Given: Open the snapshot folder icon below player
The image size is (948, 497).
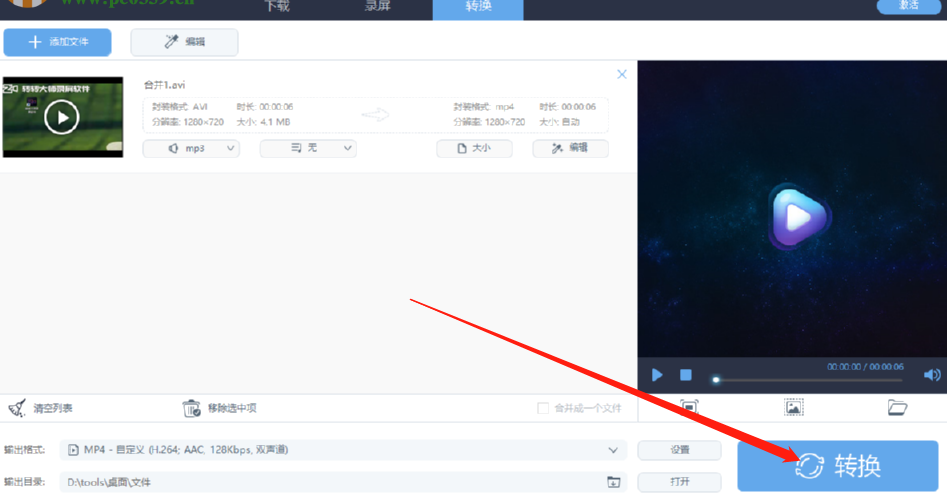Looking at the screenshot, I should [897, 407].
